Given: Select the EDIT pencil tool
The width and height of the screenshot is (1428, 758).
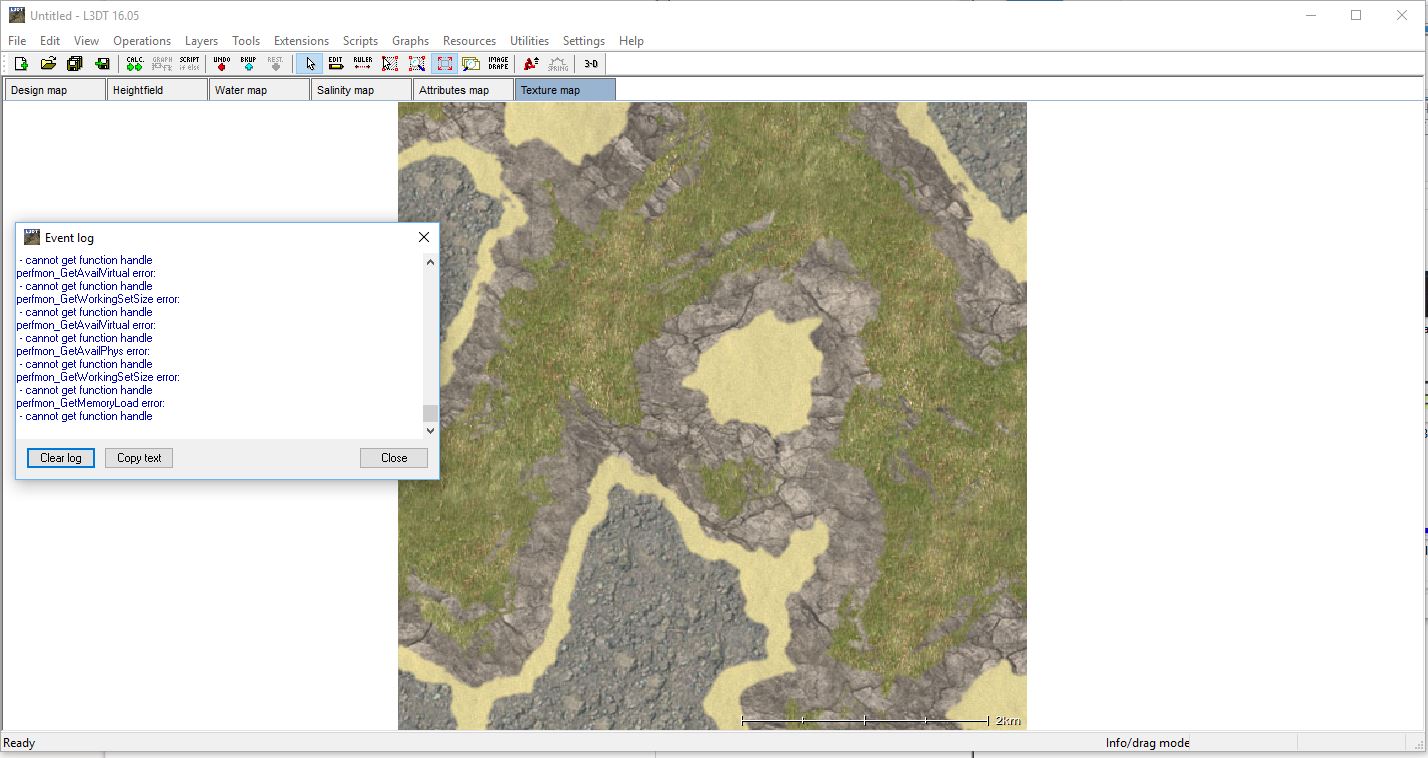Looking at the screenshot, I should tap(336, 63).
